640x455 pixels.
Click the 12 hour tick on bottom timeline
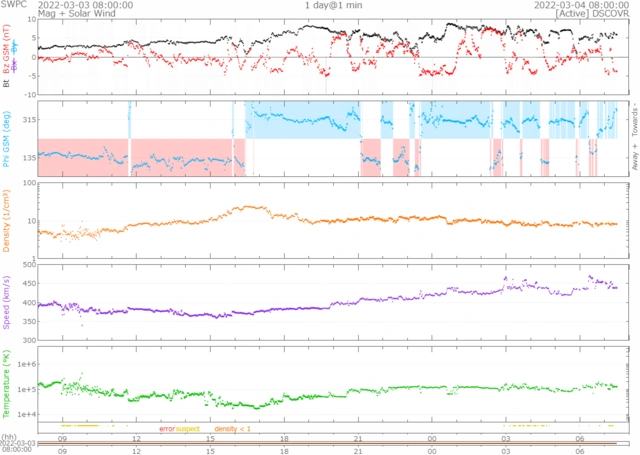[136, 438]
